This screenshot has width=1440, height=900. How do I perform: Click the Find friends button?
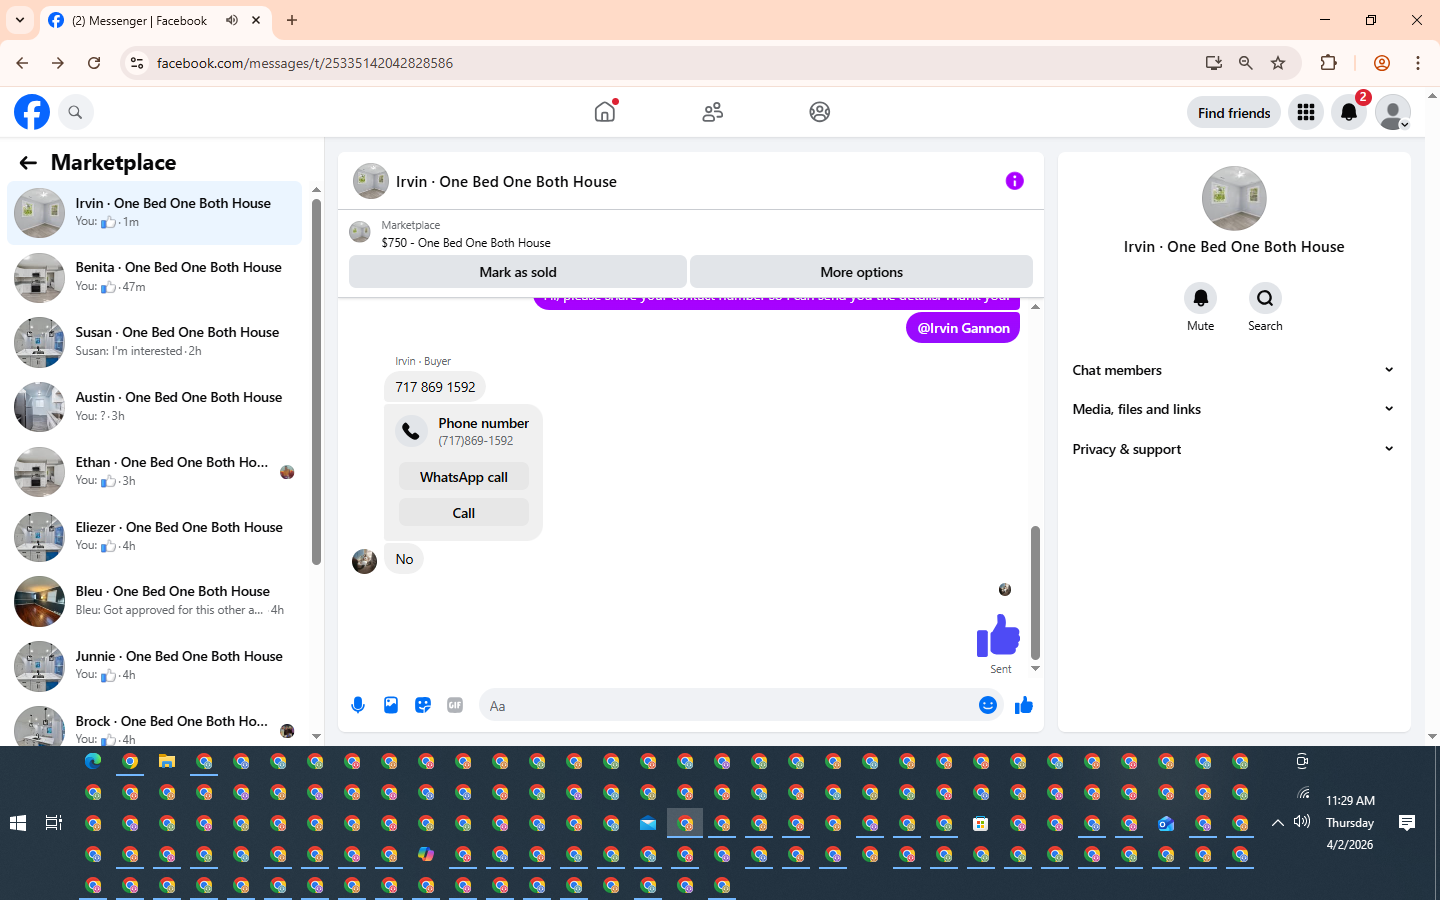(1234, 113)
